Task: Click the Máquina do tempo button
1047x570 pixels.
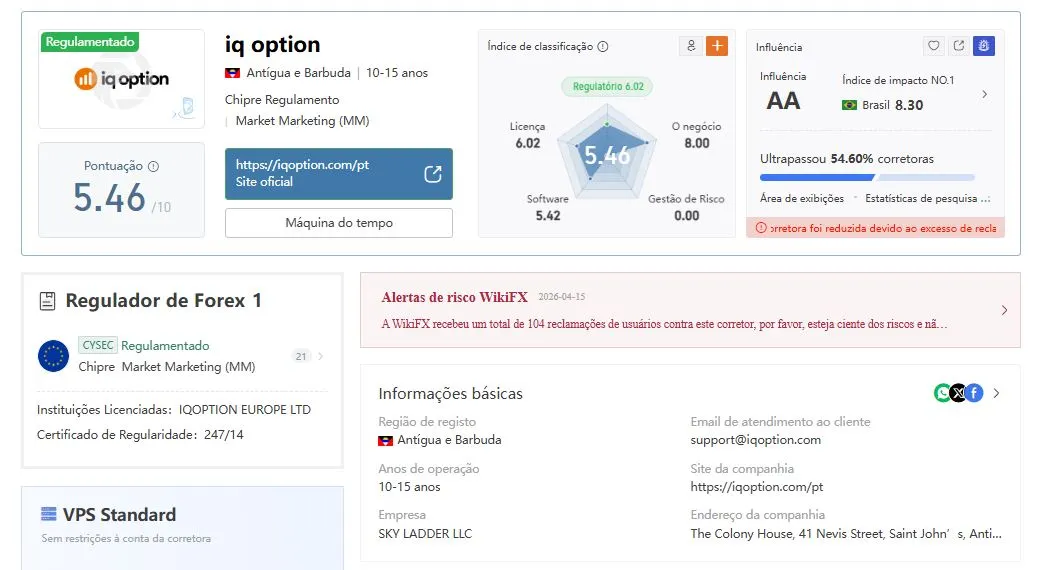Action: (x=339, y=223)
